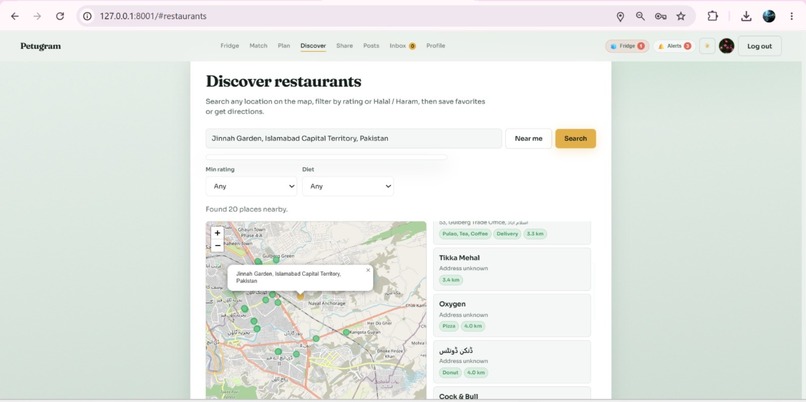Image resolution: width=806 pixels, height=402 pixels.
Task: Go to the Posts tab
Action: click(x=371, y=46)
